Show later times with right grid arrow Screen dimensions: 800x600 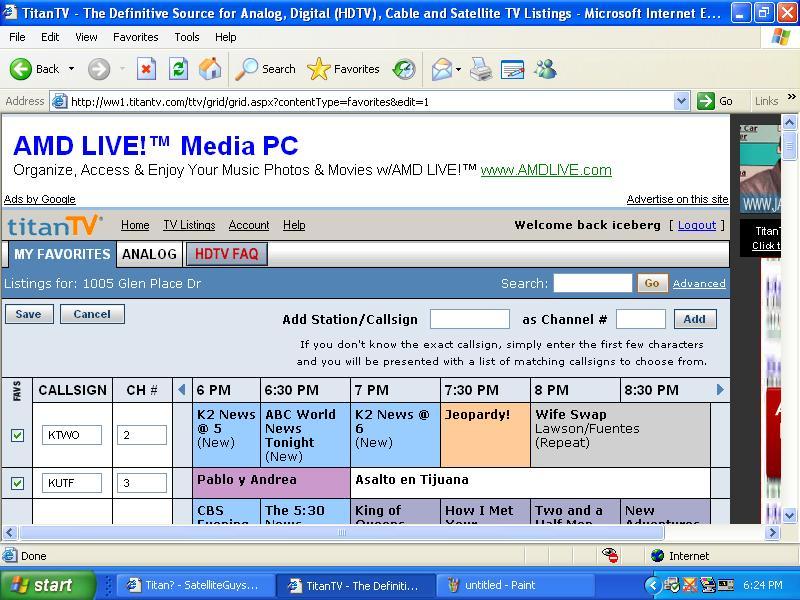coord(720,390)
